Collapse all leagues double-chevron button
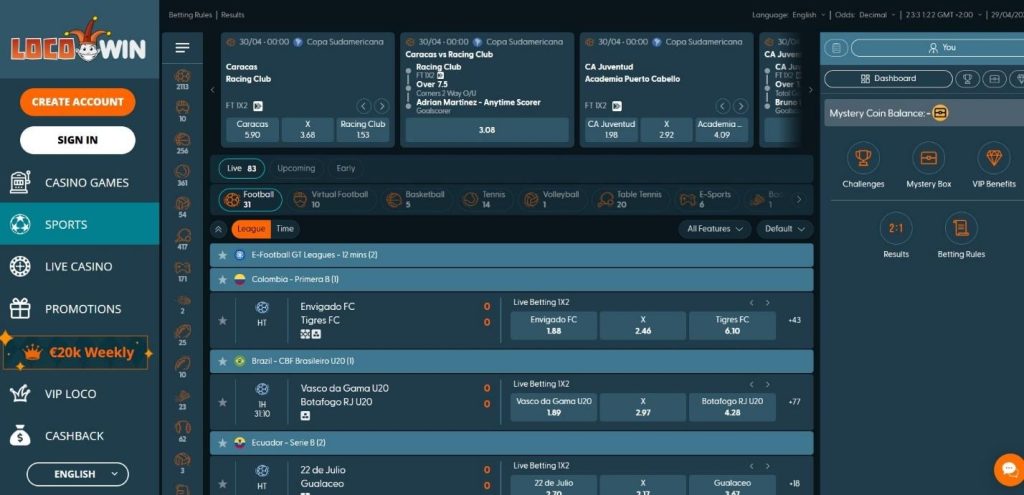This screenshot has height=495, width=1024. [x=219, y=229]
